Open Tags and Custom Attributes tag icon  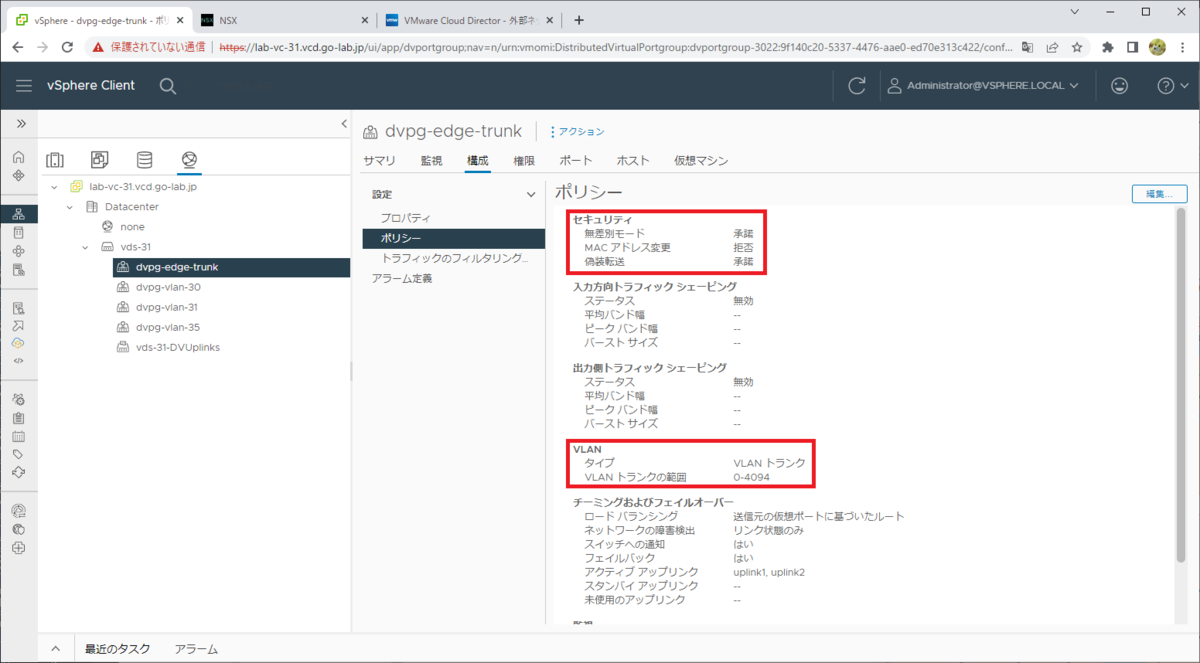(x=19, y=454)
